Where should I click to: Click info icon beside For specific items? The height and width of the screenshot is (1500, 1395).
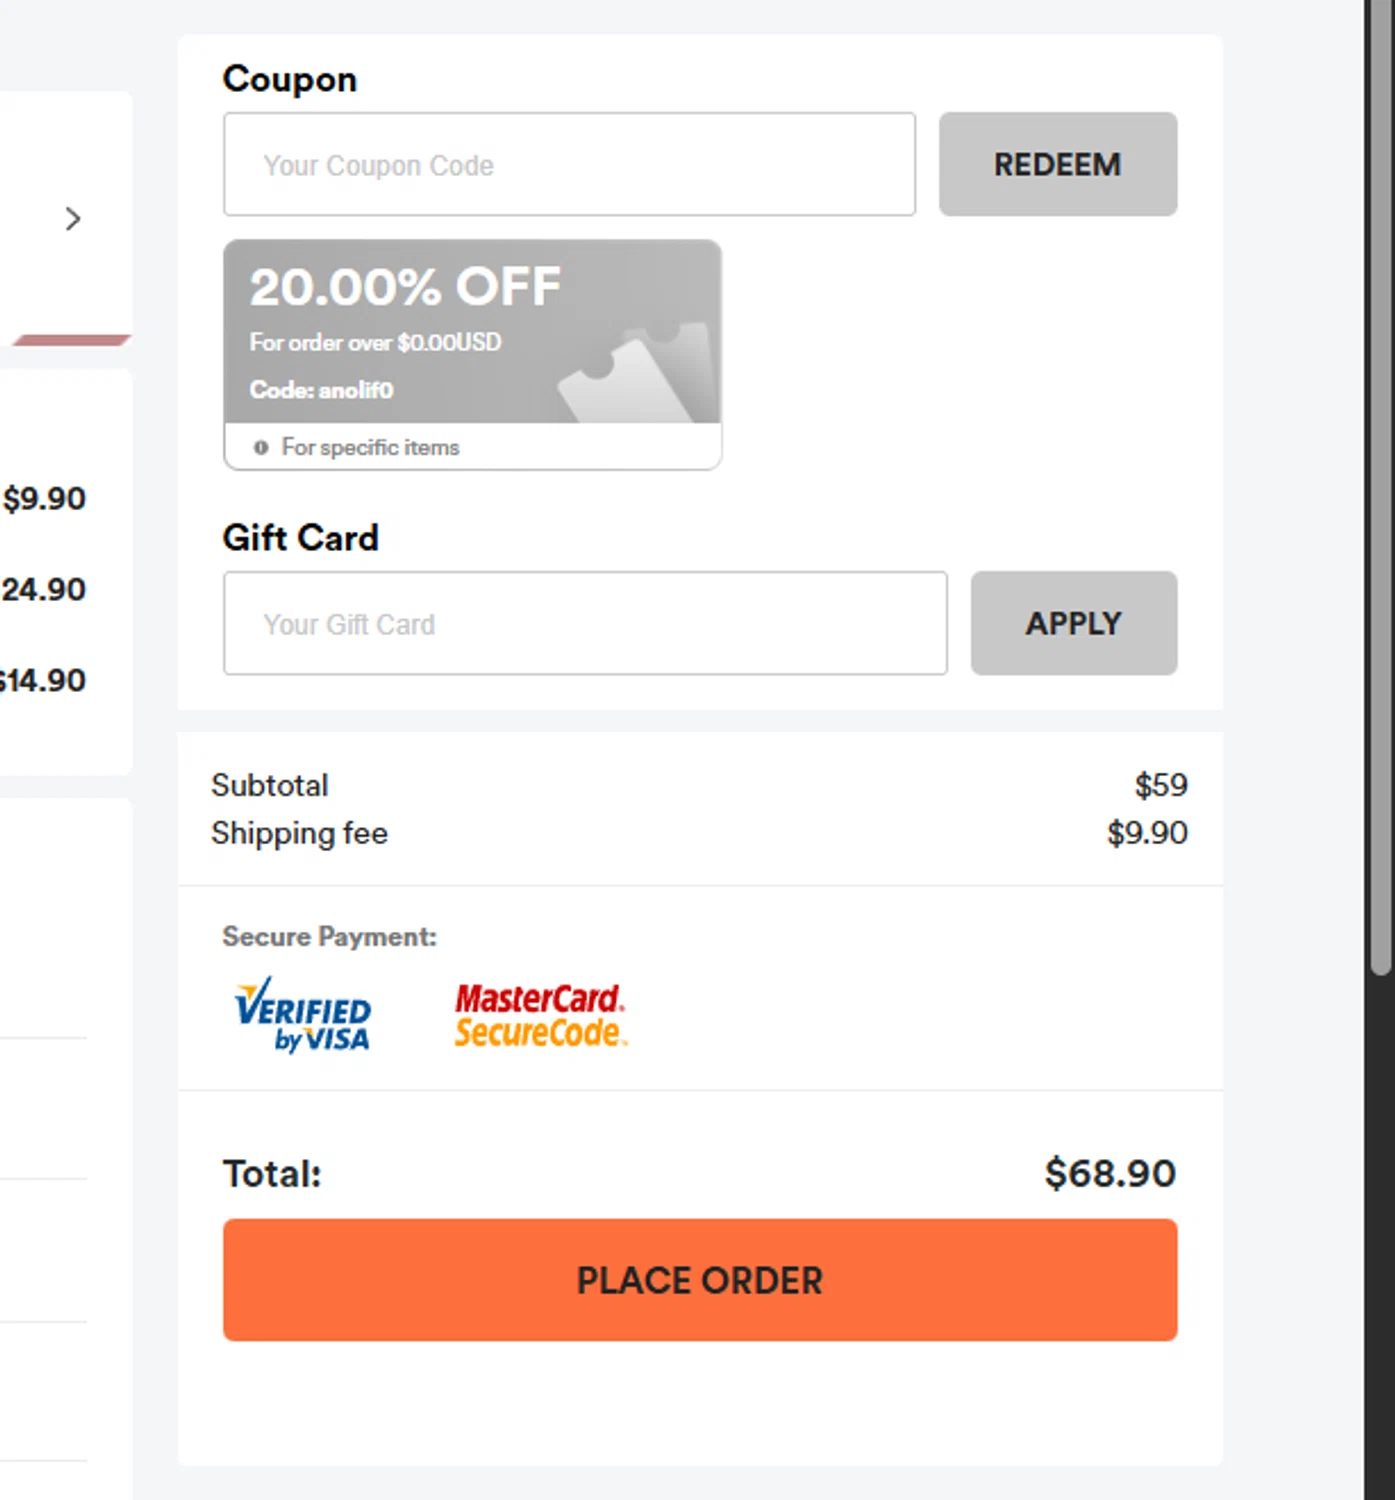tap(261, 448)
